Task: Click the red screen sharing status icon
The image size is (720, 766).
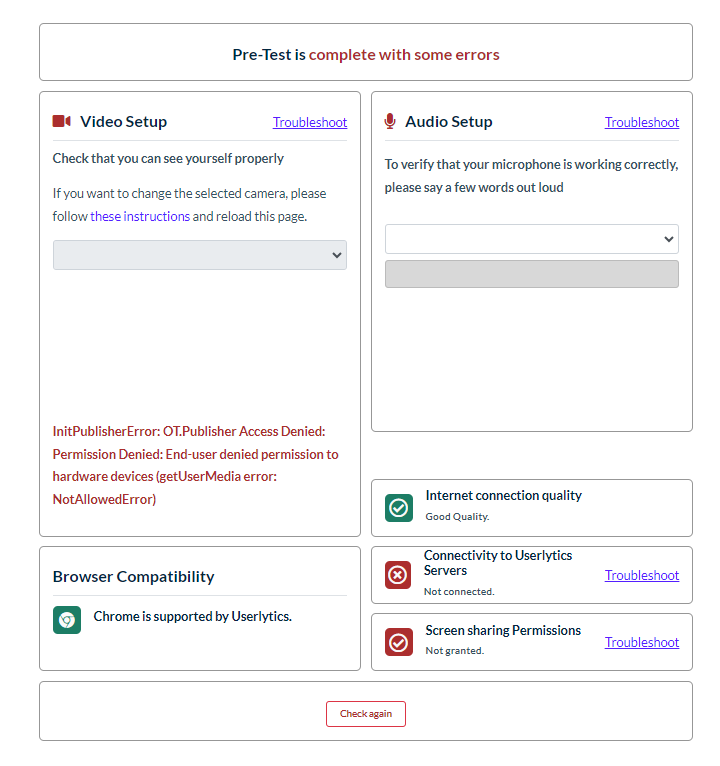Action: click(398, 642)
